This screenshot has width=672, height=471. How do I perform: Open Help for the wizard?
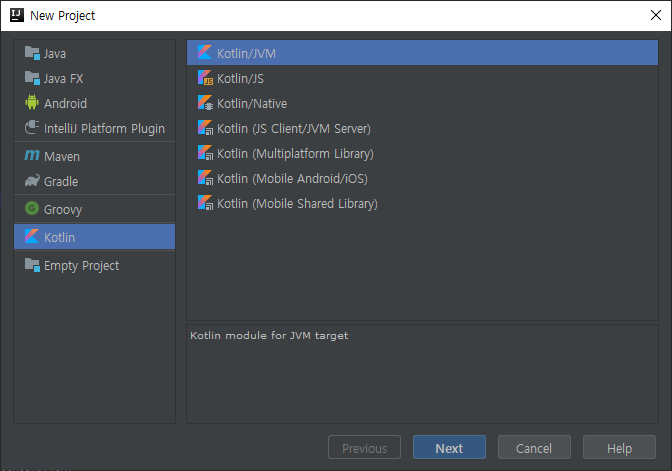[619, 448]
